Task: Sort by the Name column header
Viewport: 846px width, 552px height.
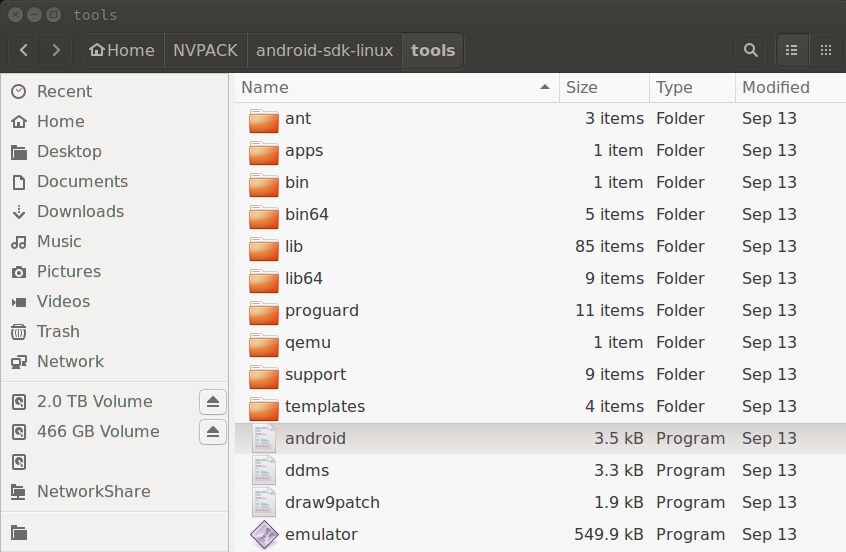Action: click(x=397, y=87)
